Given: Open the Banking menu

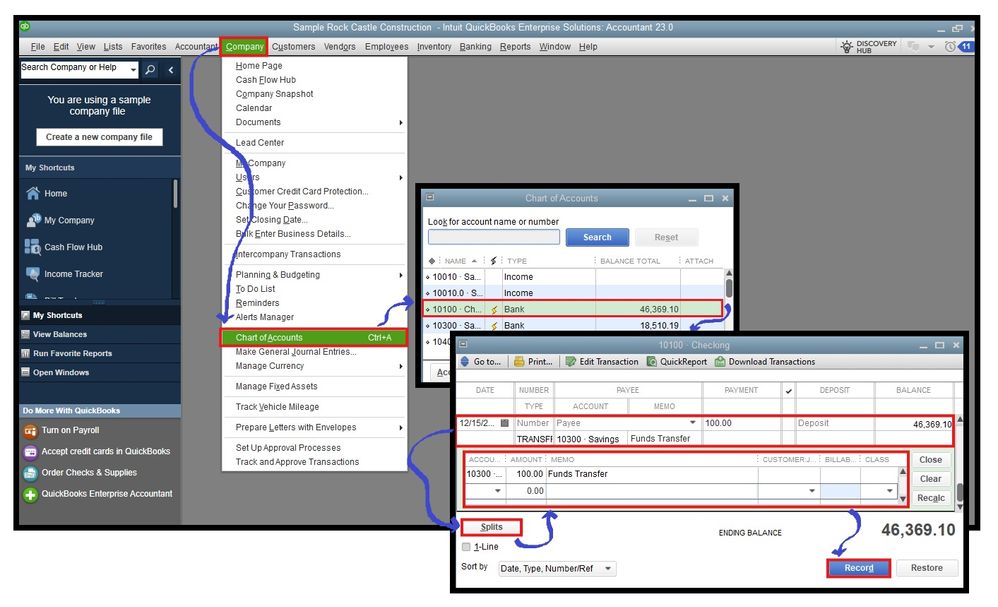Looking at the screenshot, I should pos(475,46).
